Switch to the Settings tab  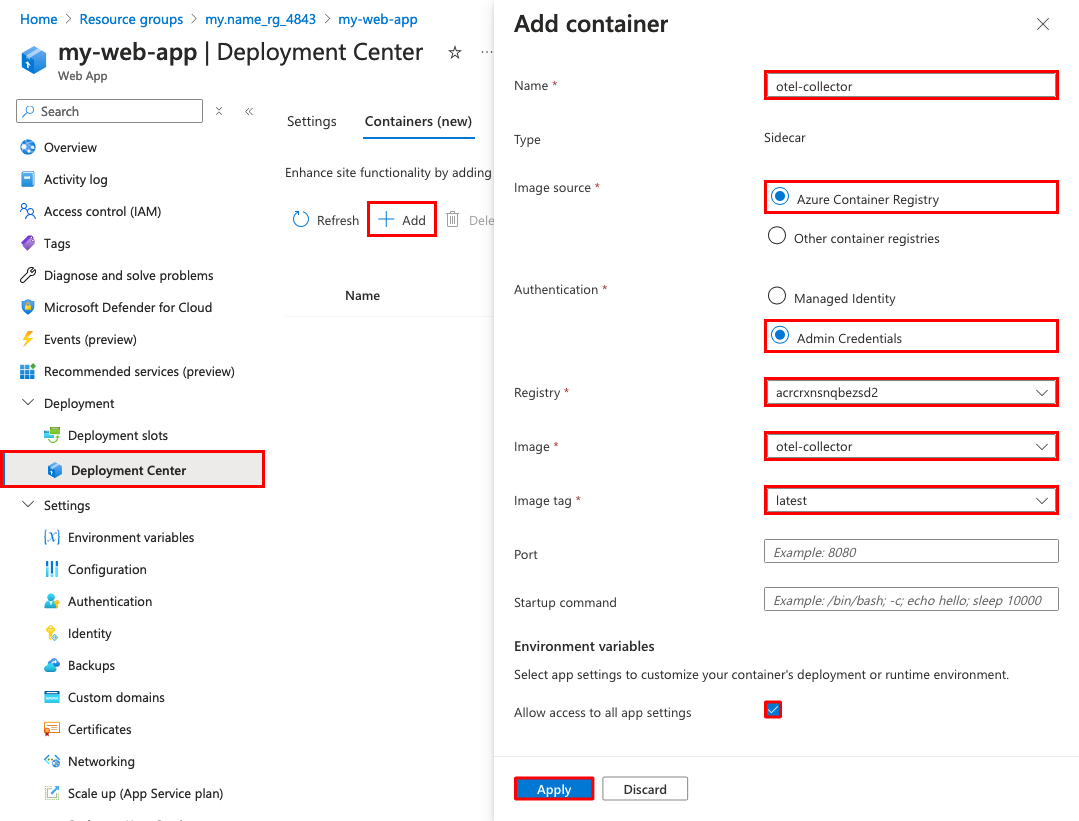311,121
